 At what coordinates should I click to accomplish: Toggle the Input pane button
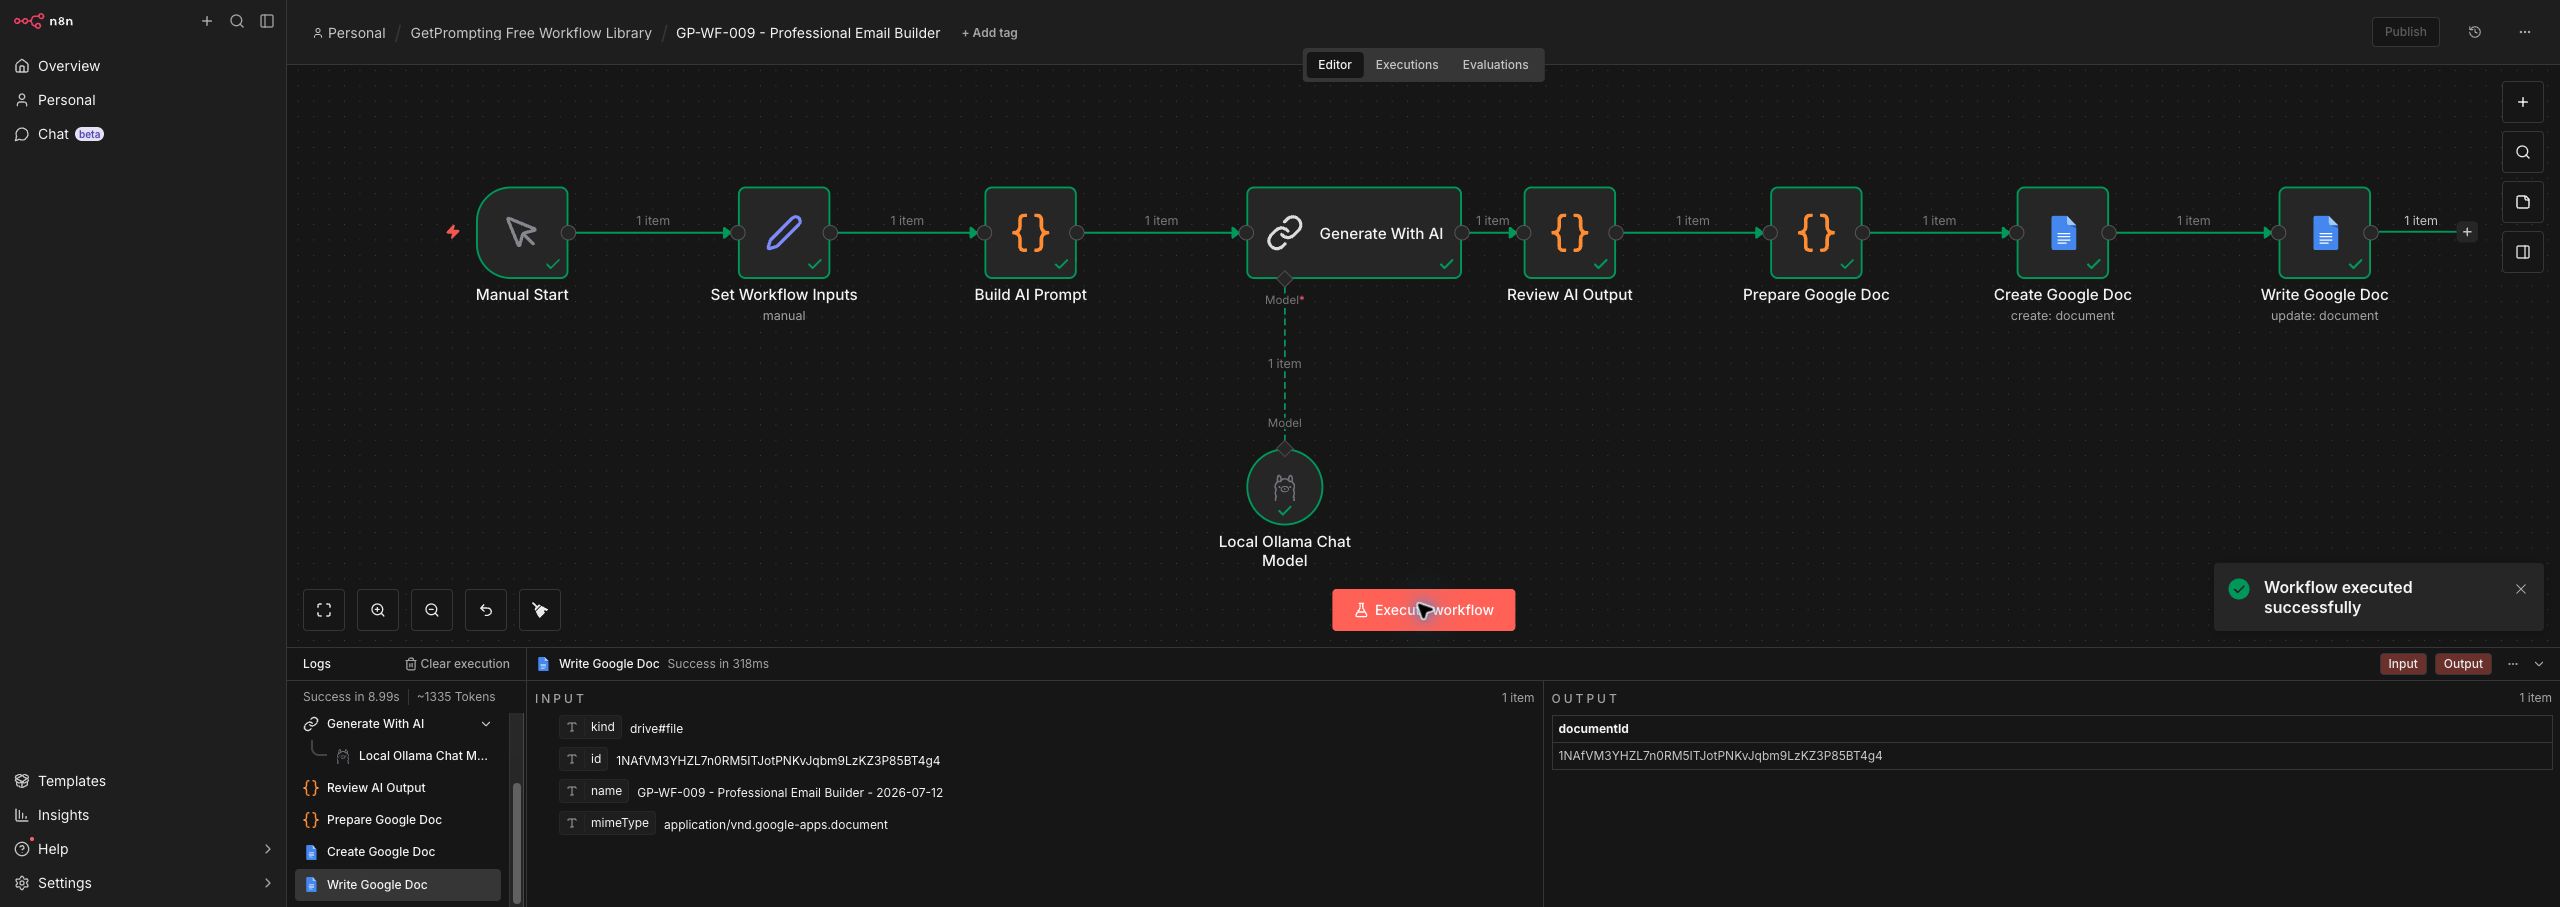(x=2402, y=664)
